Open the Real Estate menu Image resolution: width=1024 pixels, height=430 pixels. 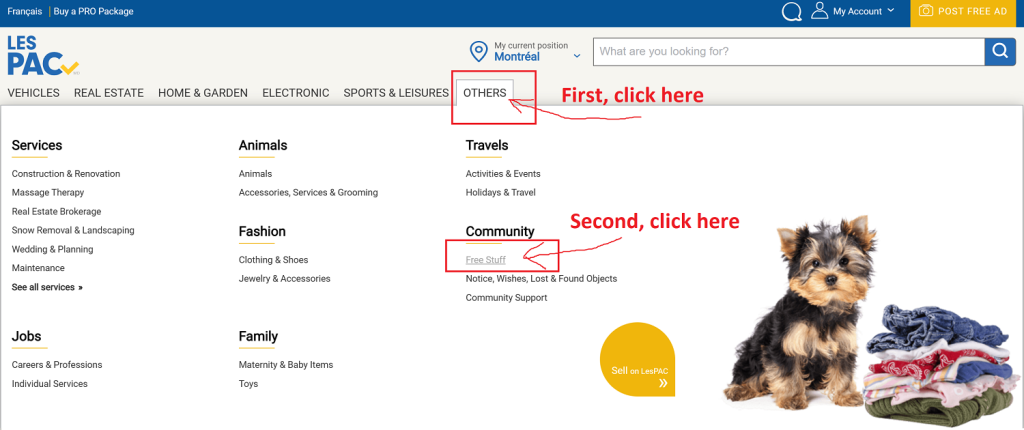click(108, 93)
